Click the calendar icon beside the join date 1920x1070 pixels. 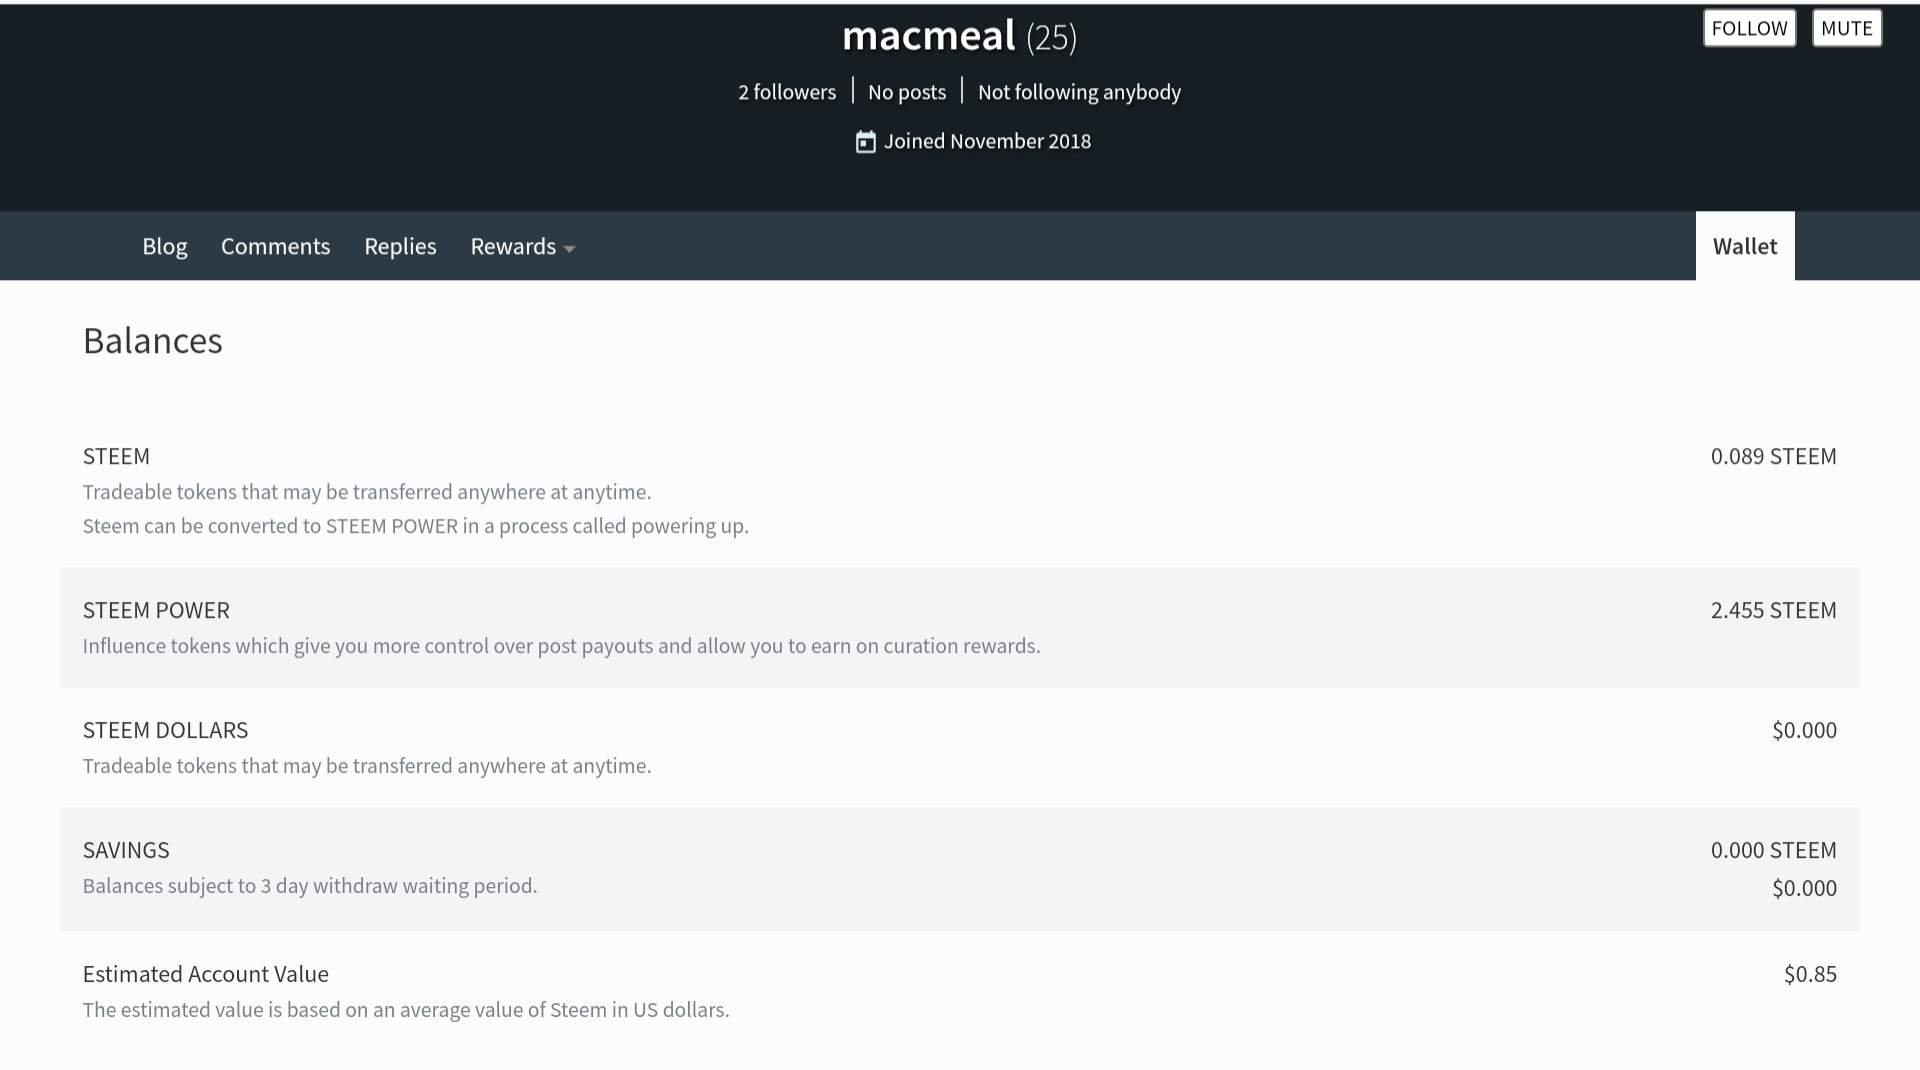(x=865, y=142)
